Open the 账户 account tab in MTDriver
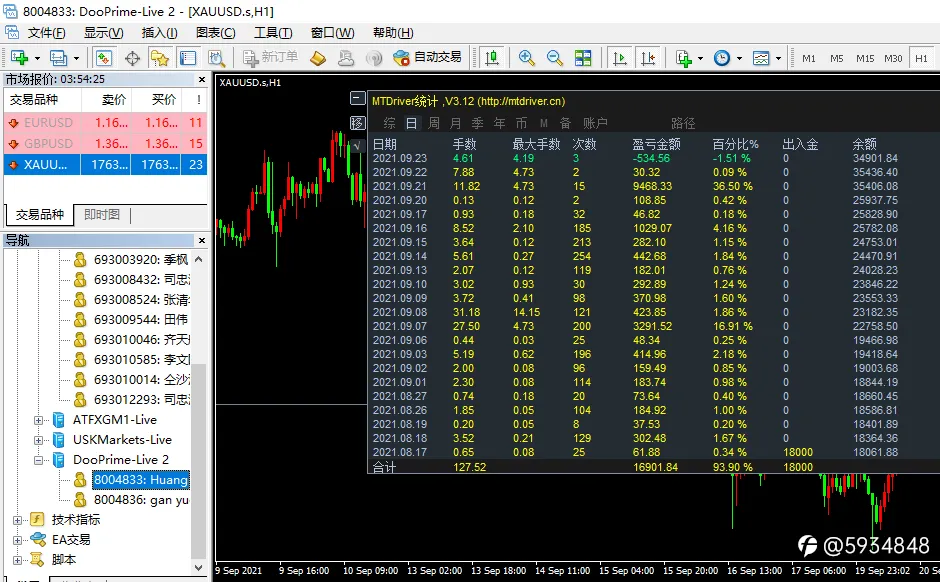Screen dimensions: 940x582 tap(595, 123)
